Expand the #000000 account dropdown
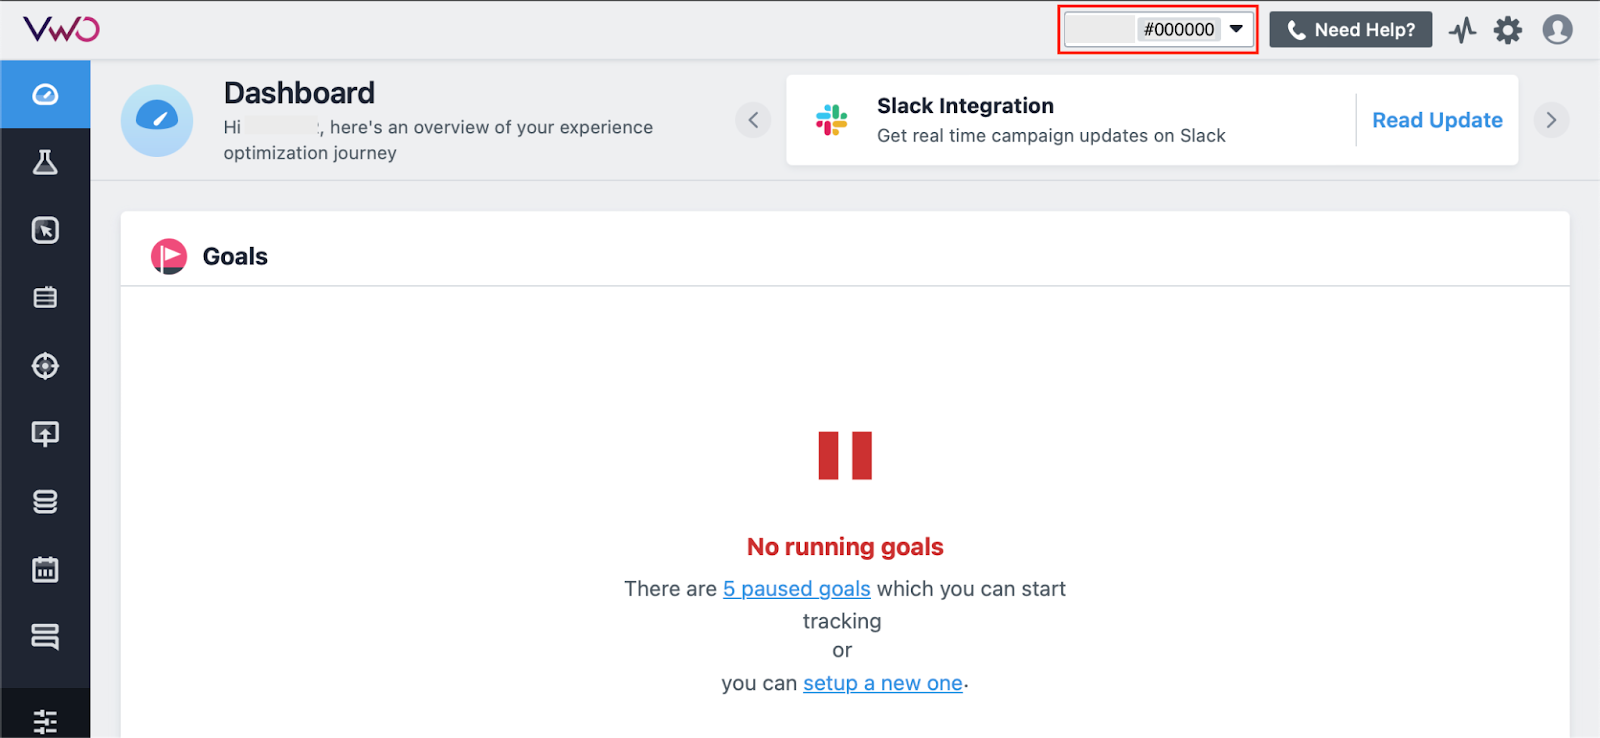Image resolution: width=1600 pixels, height=738 pixels. 1158,29
